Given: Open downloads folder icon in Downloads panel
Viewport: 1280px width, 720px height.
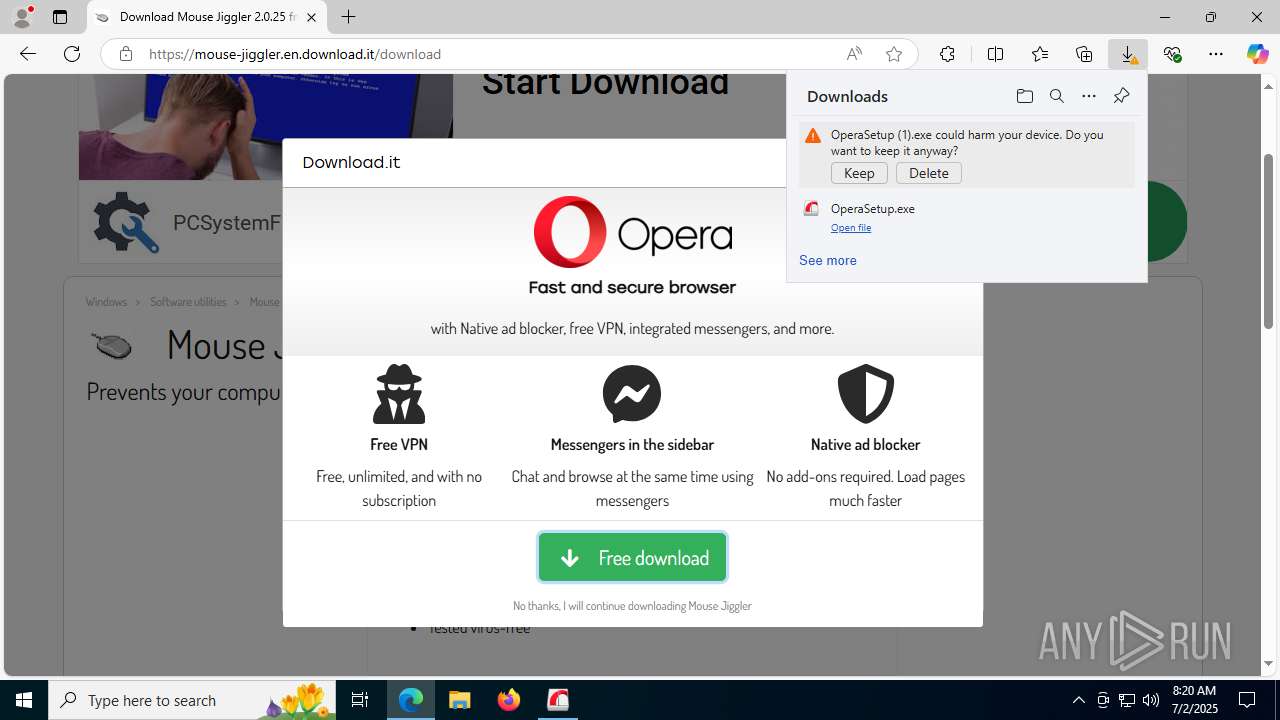Looking at the screenshot, I should click(1024, 96).
